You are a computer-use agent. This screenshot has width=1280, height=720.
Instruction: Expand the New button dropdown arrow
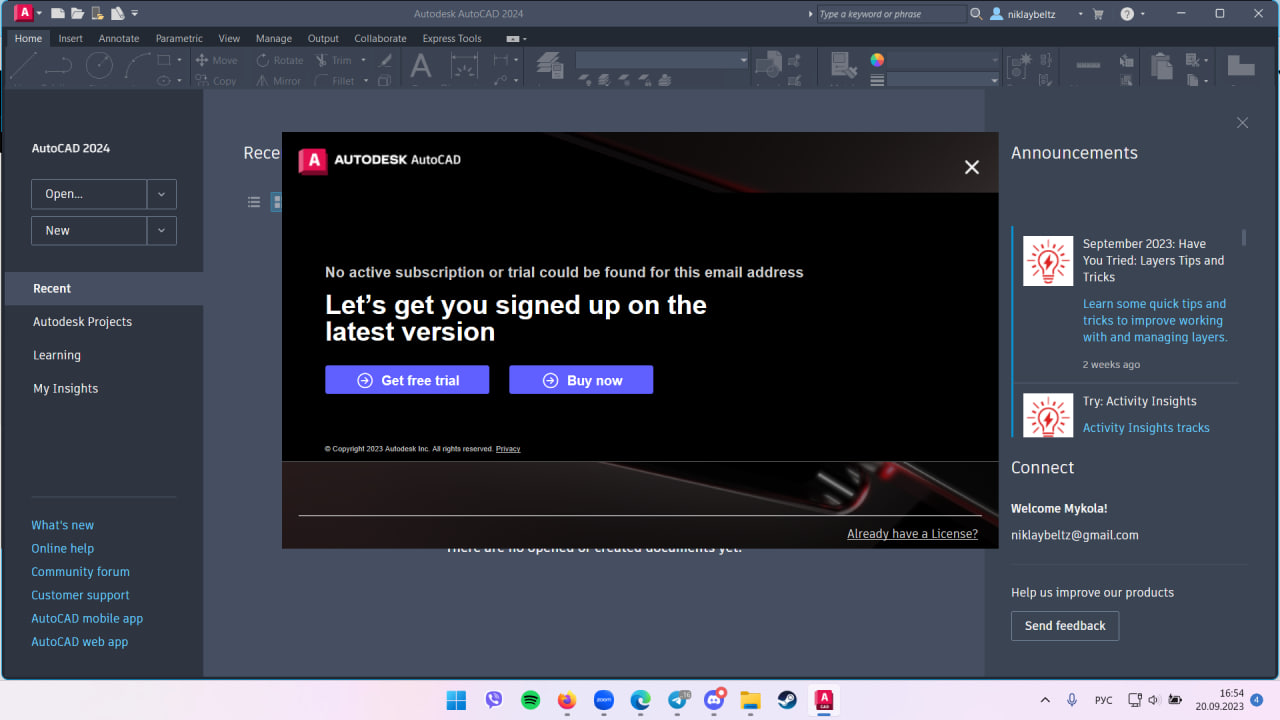pyautogui.click(x=162, y=230)
